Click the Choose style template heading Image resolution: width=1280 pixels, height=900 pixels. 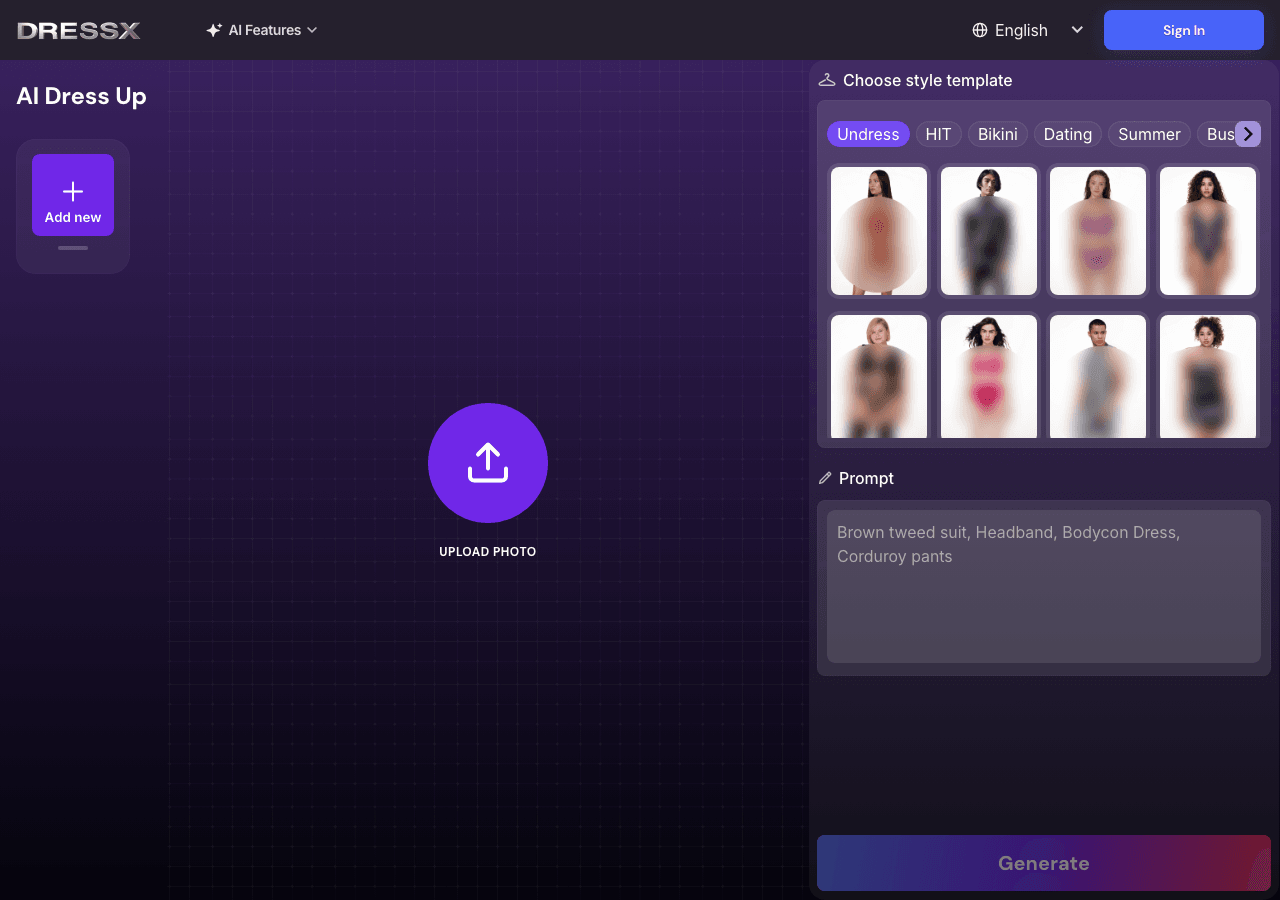coord(927,80)
